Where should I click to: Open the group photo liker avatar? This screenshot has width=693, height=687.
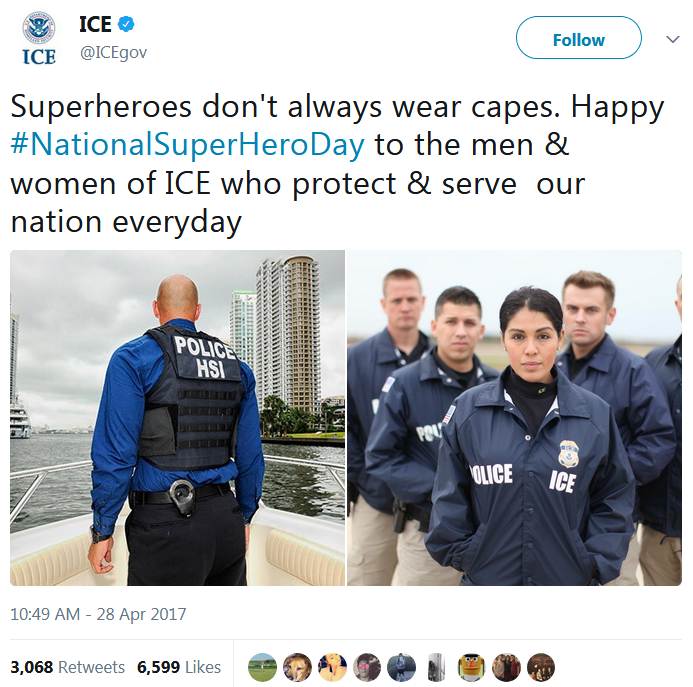(506, 667)
